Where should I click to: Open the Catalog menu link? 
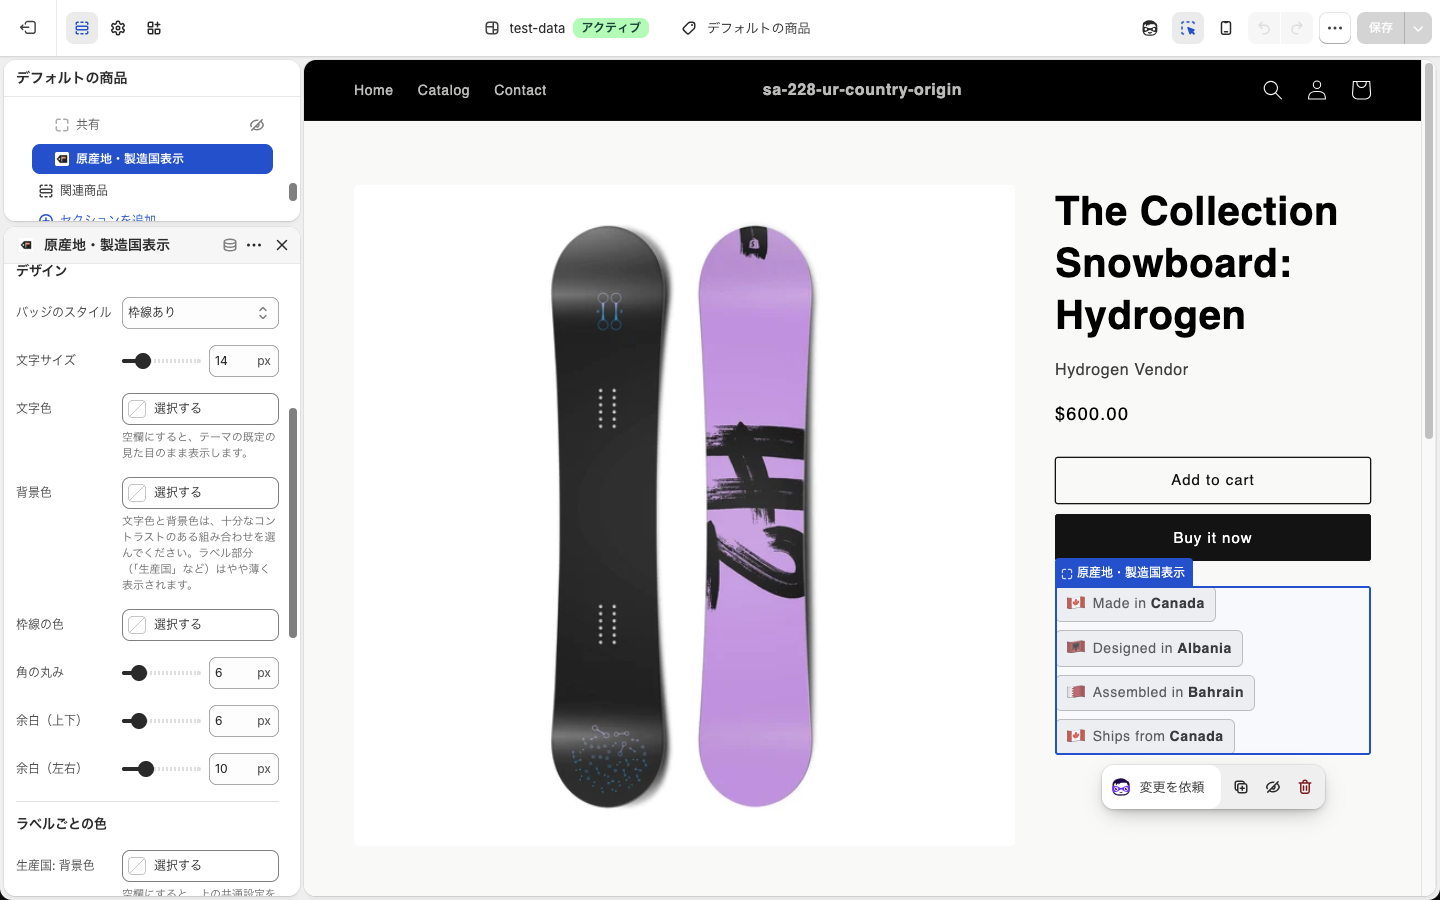443,90
